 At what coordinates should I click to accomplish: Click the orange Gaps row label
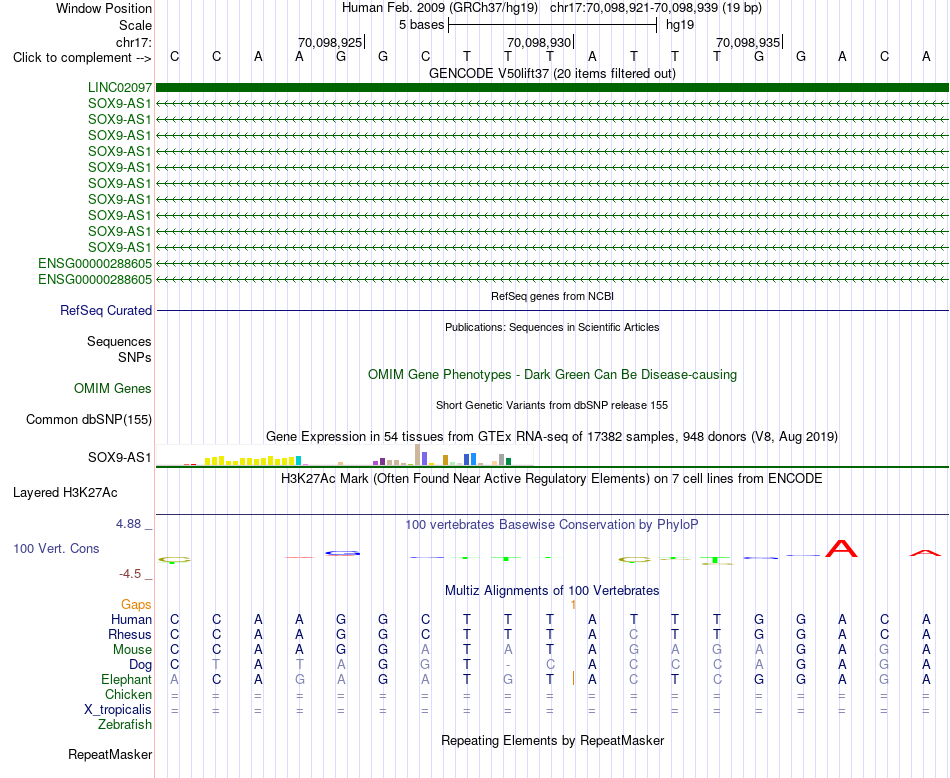pyautogui.click(x=136, y=604)
